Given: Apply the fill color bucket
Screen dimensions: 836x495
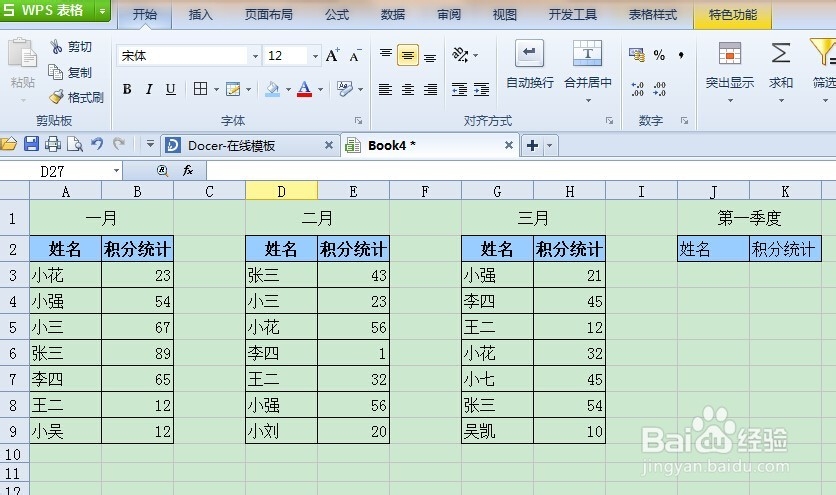Looking at the screenshot, I should click(272, 89).
